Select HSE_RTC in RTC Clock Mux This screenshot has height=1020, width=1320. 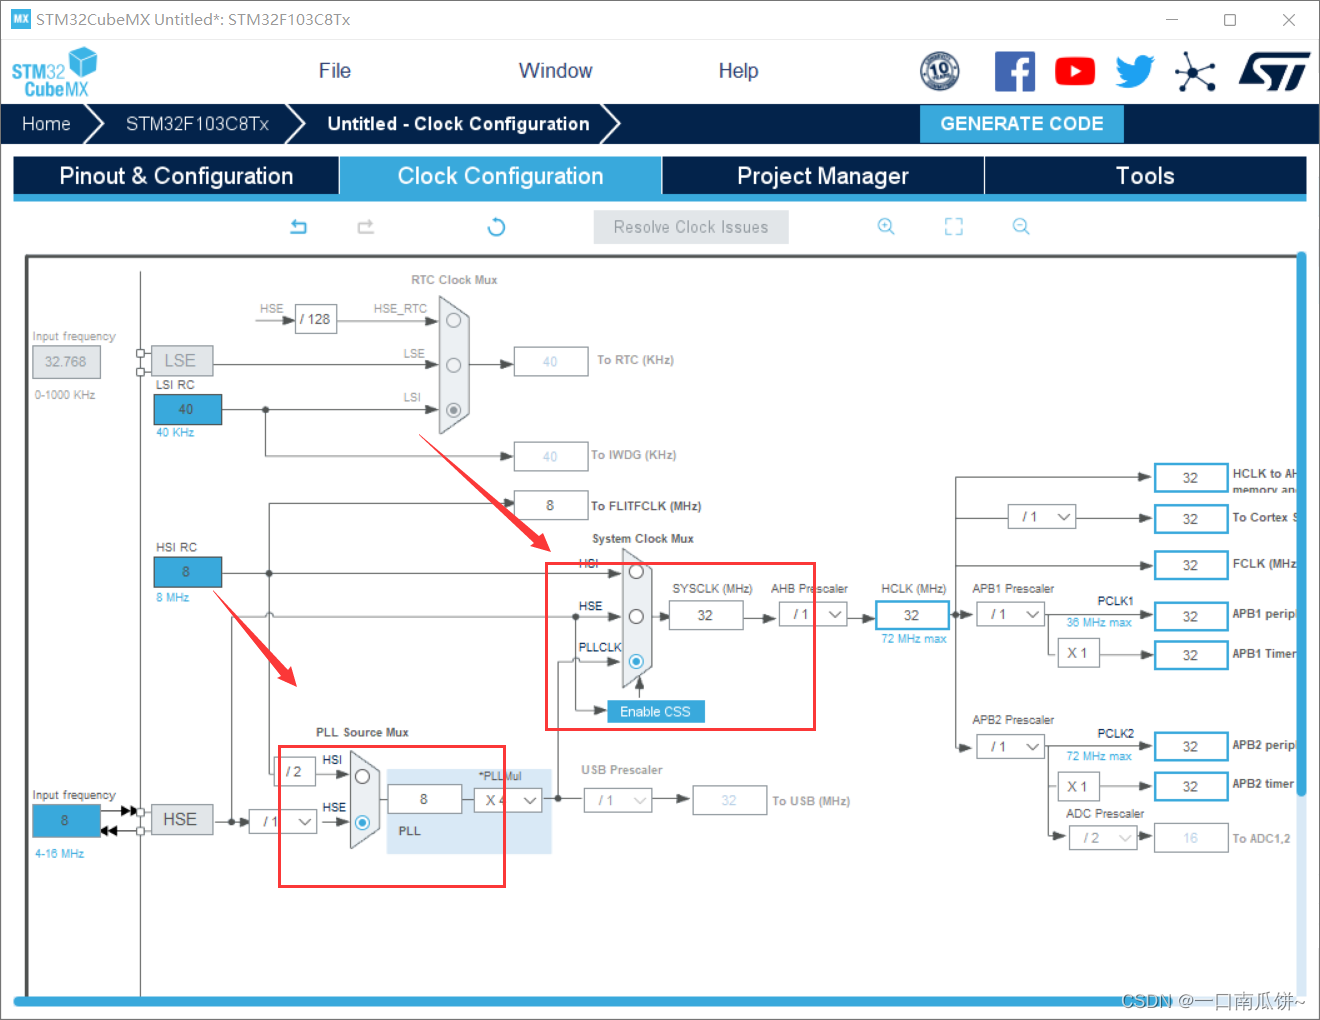click(454, 321)
